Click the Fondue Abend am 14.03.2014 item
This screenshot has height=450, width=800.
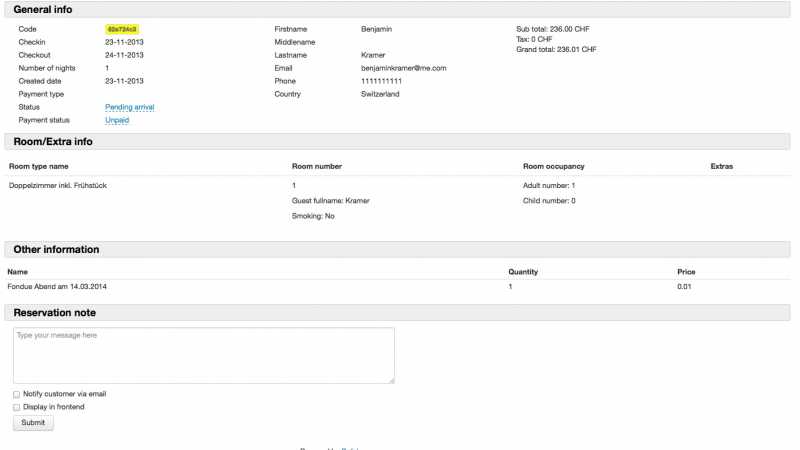coord(57,287)
